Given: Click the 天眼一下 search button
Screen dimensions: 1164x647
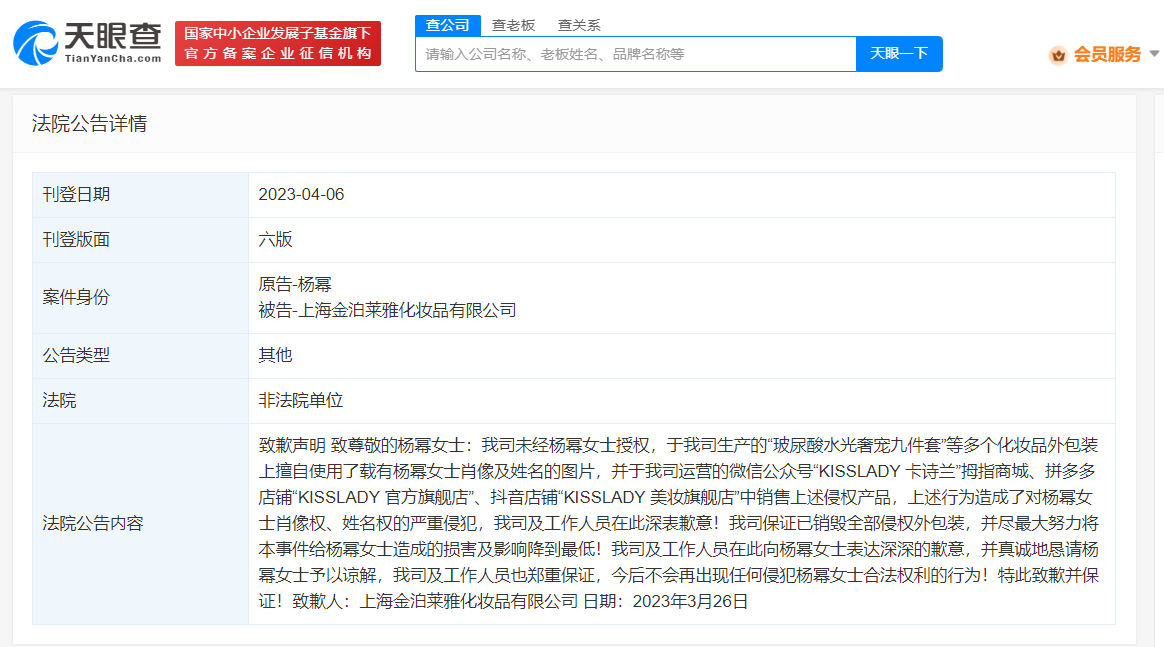Looking at the screenshot, I should pyautogui.click(x=899, y=54).
